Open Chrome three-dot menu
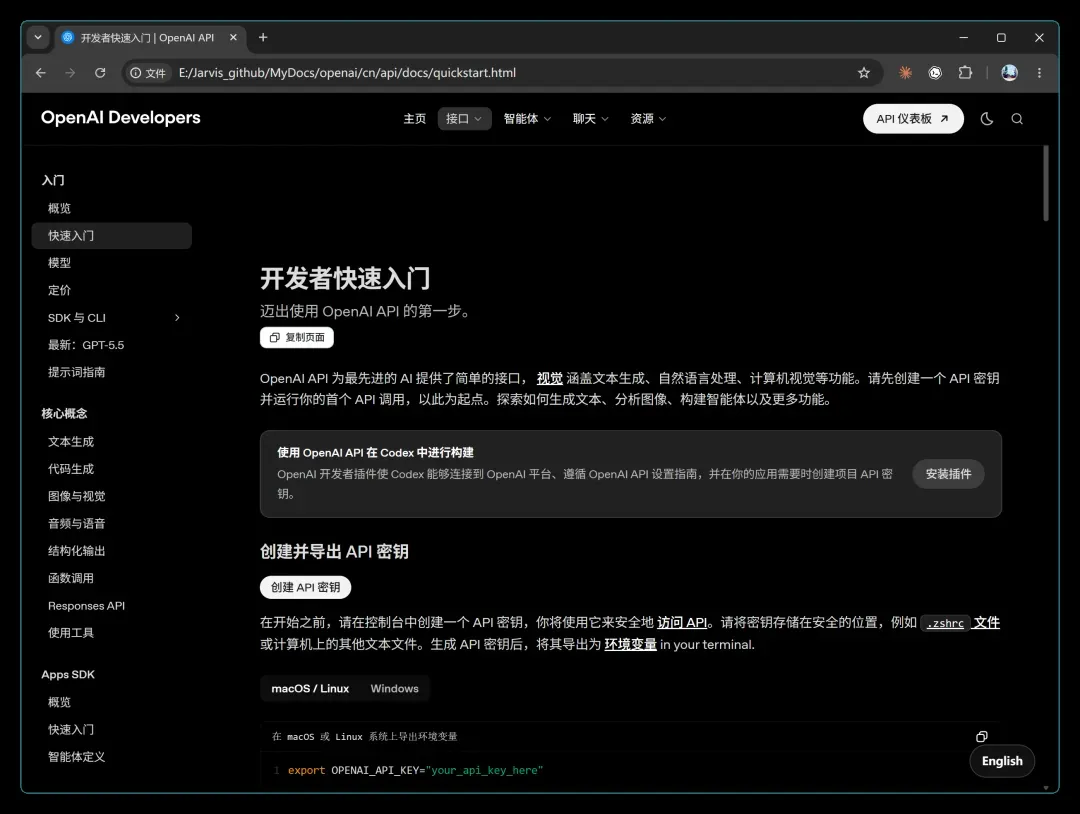The height and width of the screenshot is (814, 1080). pyautogui.click(x=1039, y=73)
